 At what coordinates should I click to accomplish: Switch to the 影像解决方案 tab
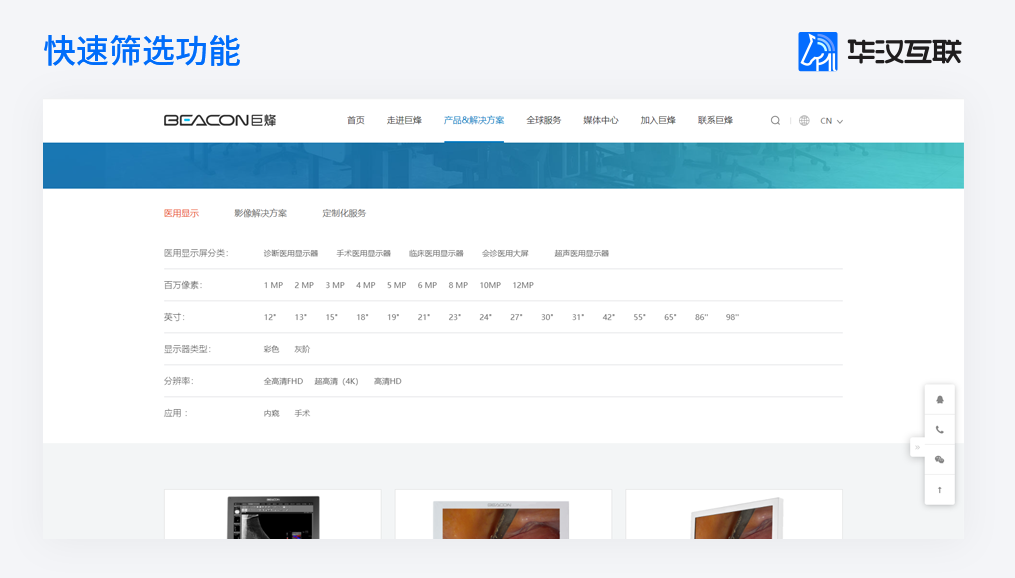coord(260,213)
